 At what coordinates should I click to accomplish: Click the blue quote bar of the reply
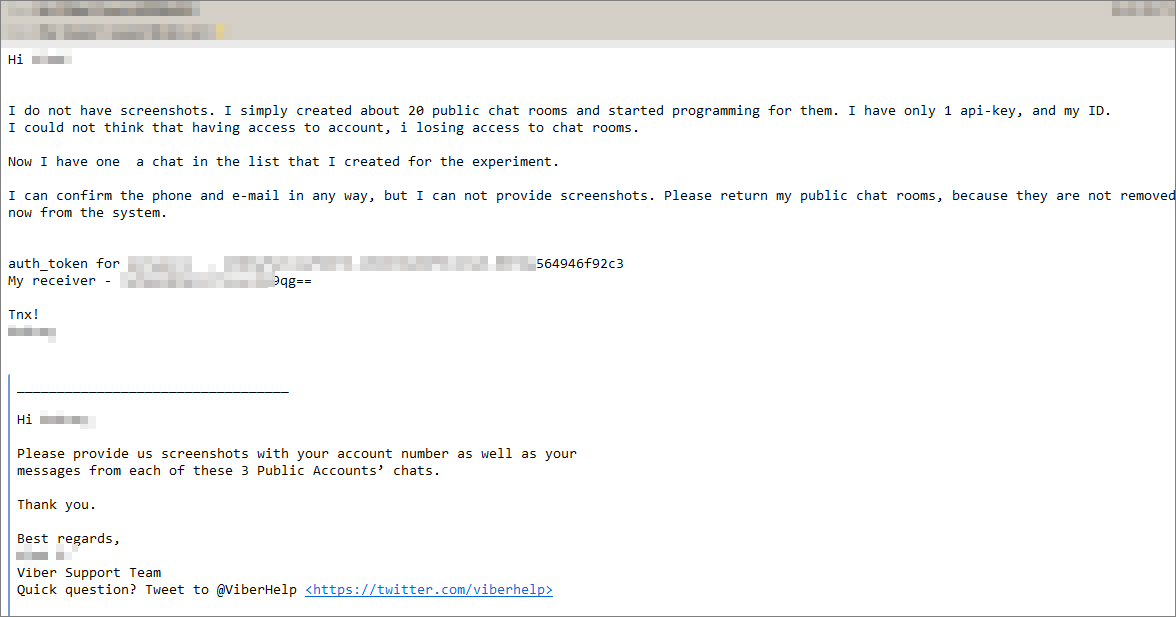[10, 495]
